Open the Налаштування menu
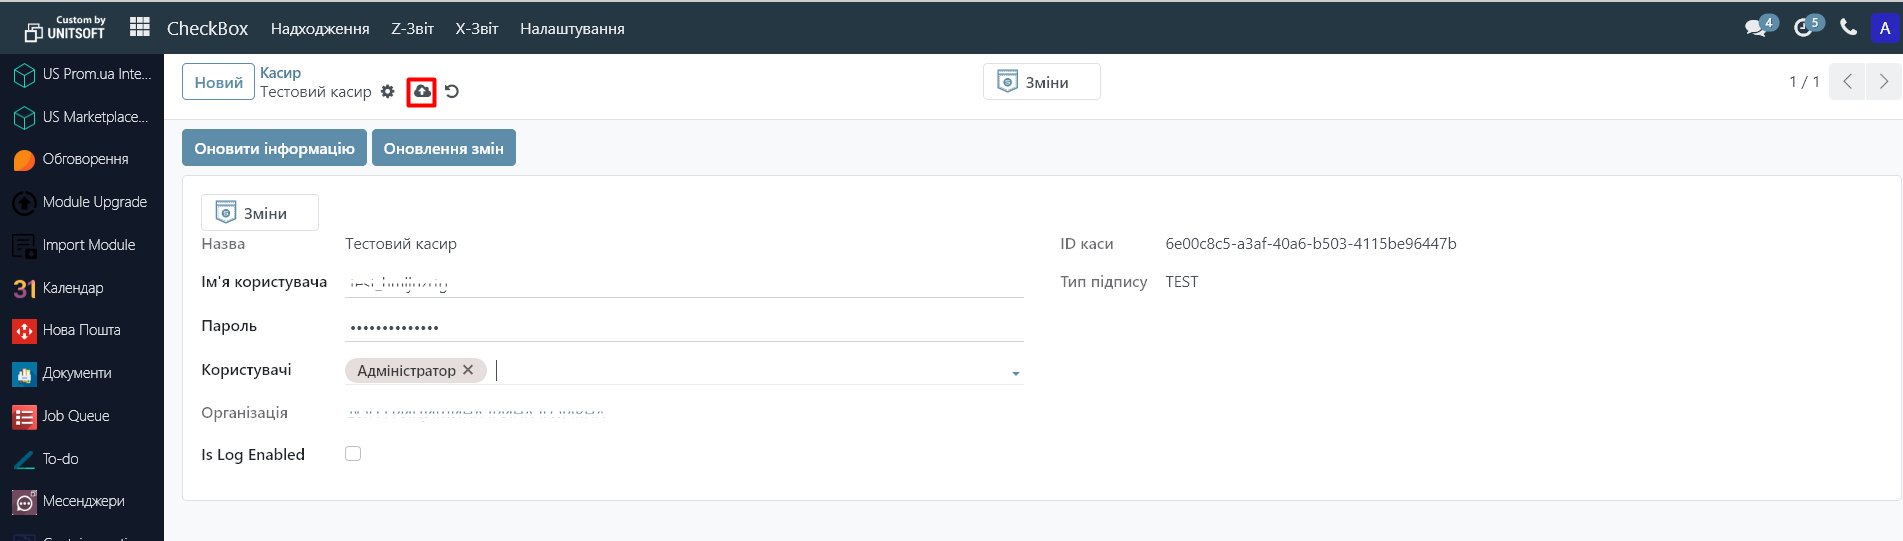Screen dimensions: 1903x541 [572, 29]
